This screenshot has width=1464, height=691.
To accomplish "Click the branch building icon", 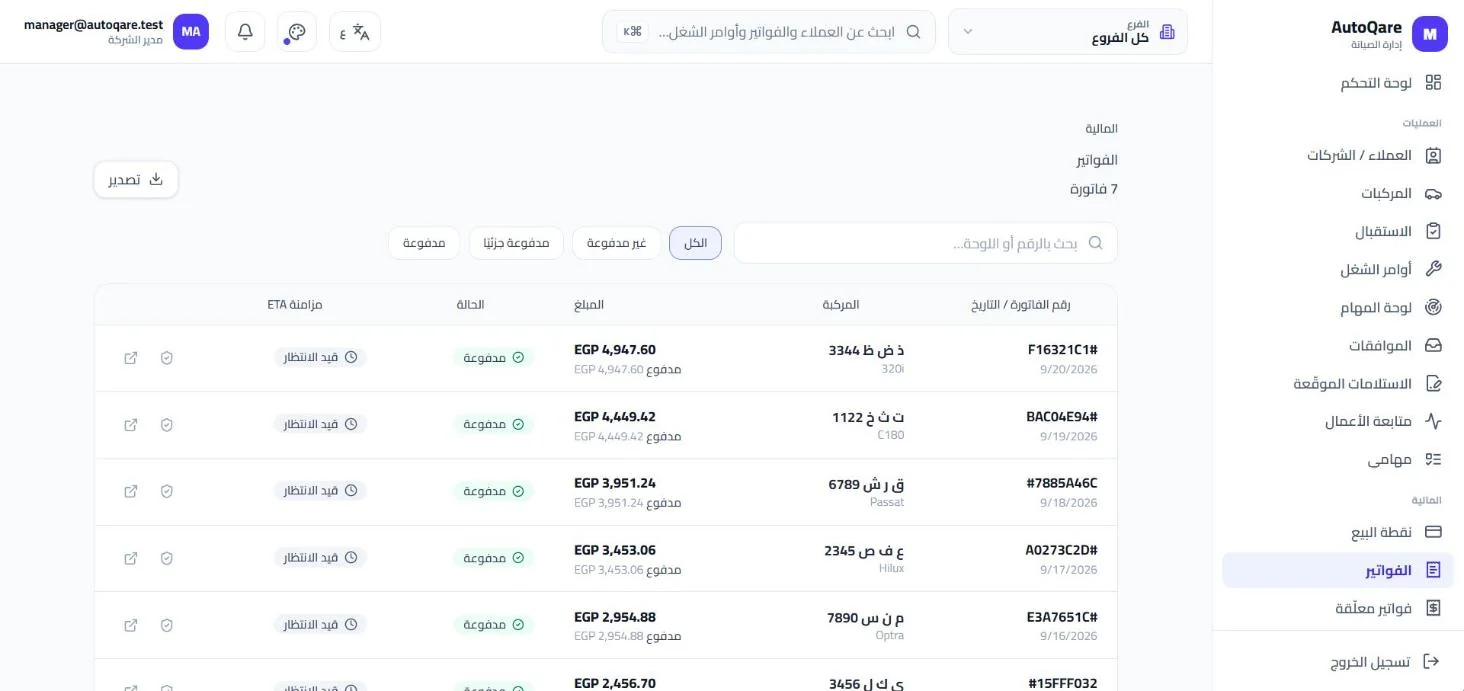I will 1167,32.
